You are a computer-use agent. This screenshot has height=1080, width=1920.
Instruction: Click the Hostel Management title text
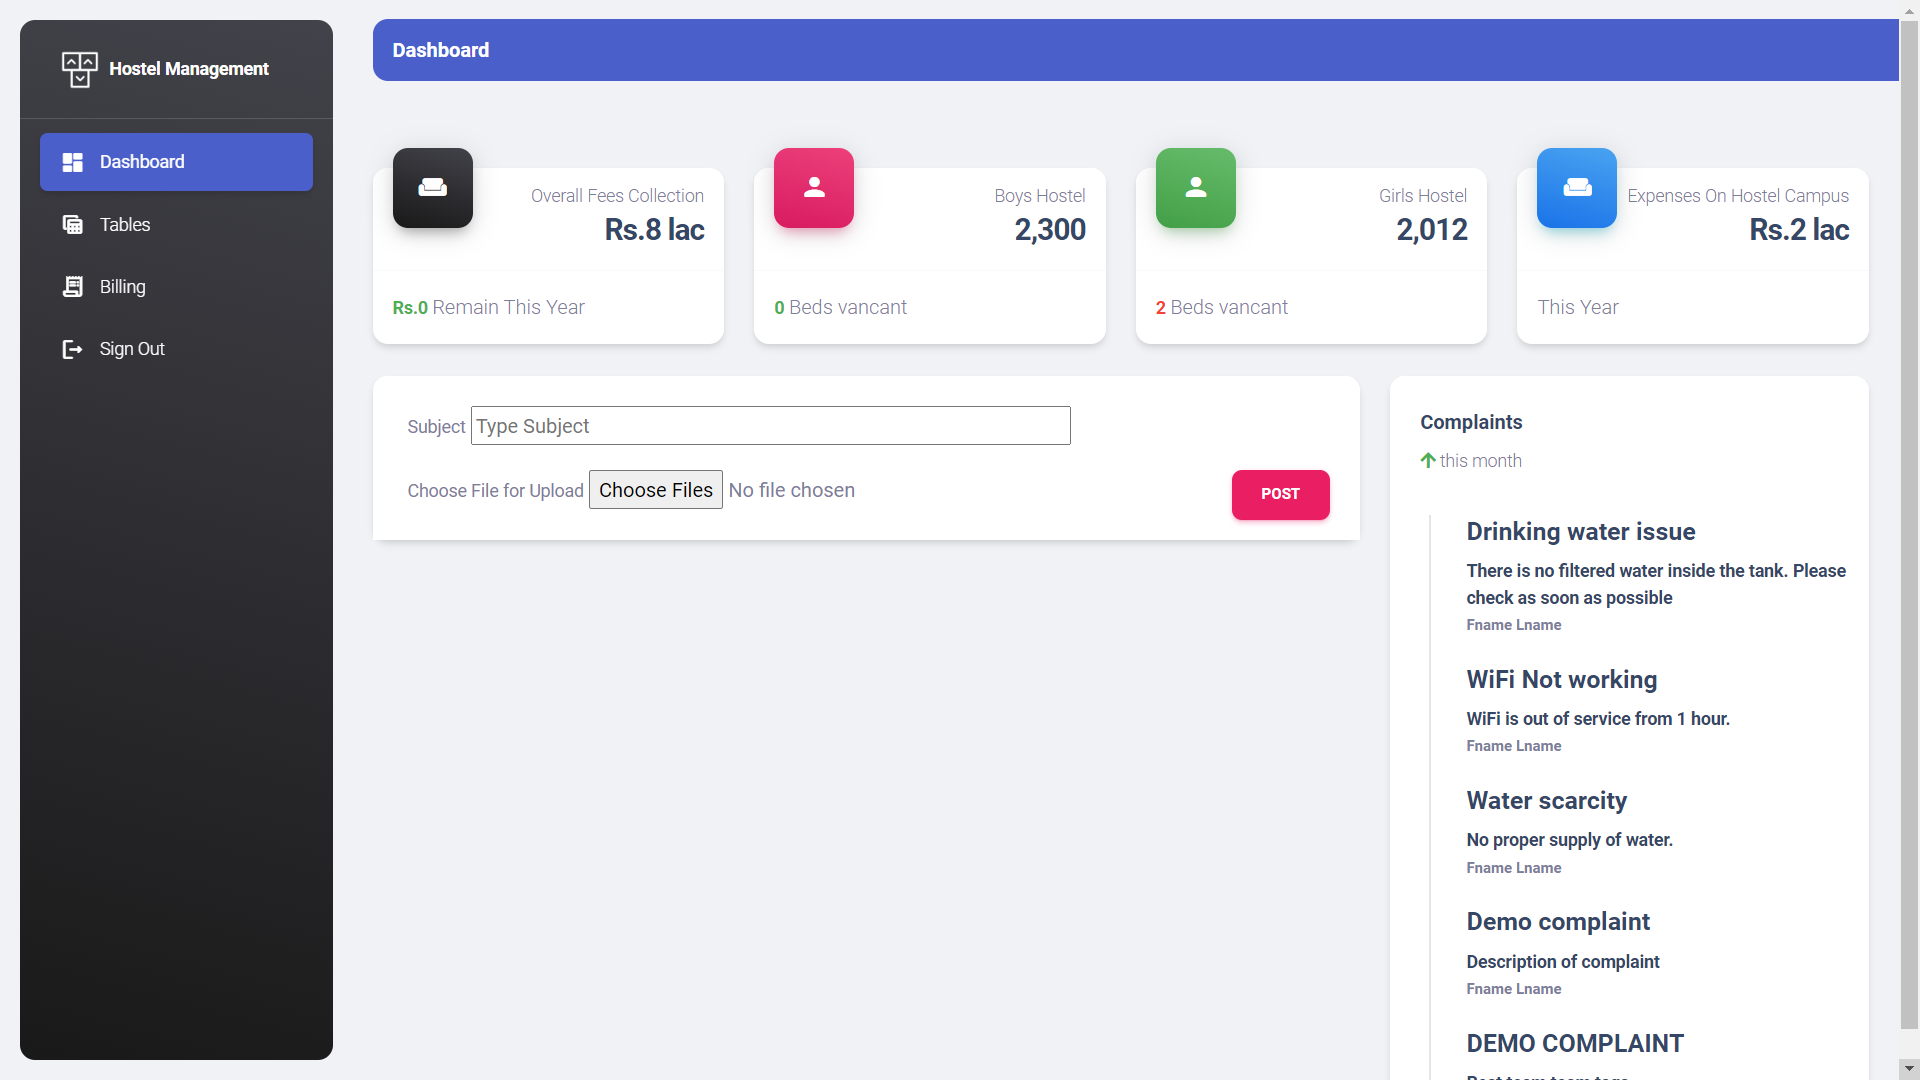(x=188, y=69)
